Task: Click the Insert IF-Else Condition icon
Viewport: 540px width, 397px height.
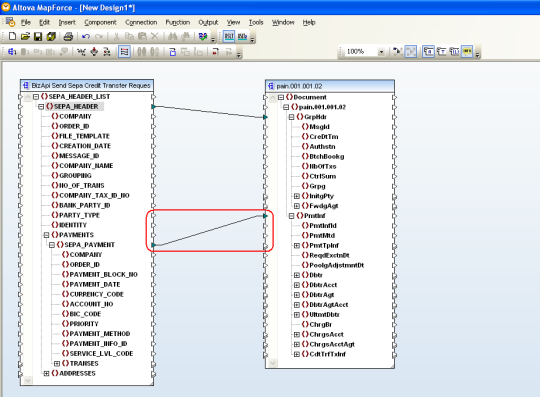Action: point(107,52)
